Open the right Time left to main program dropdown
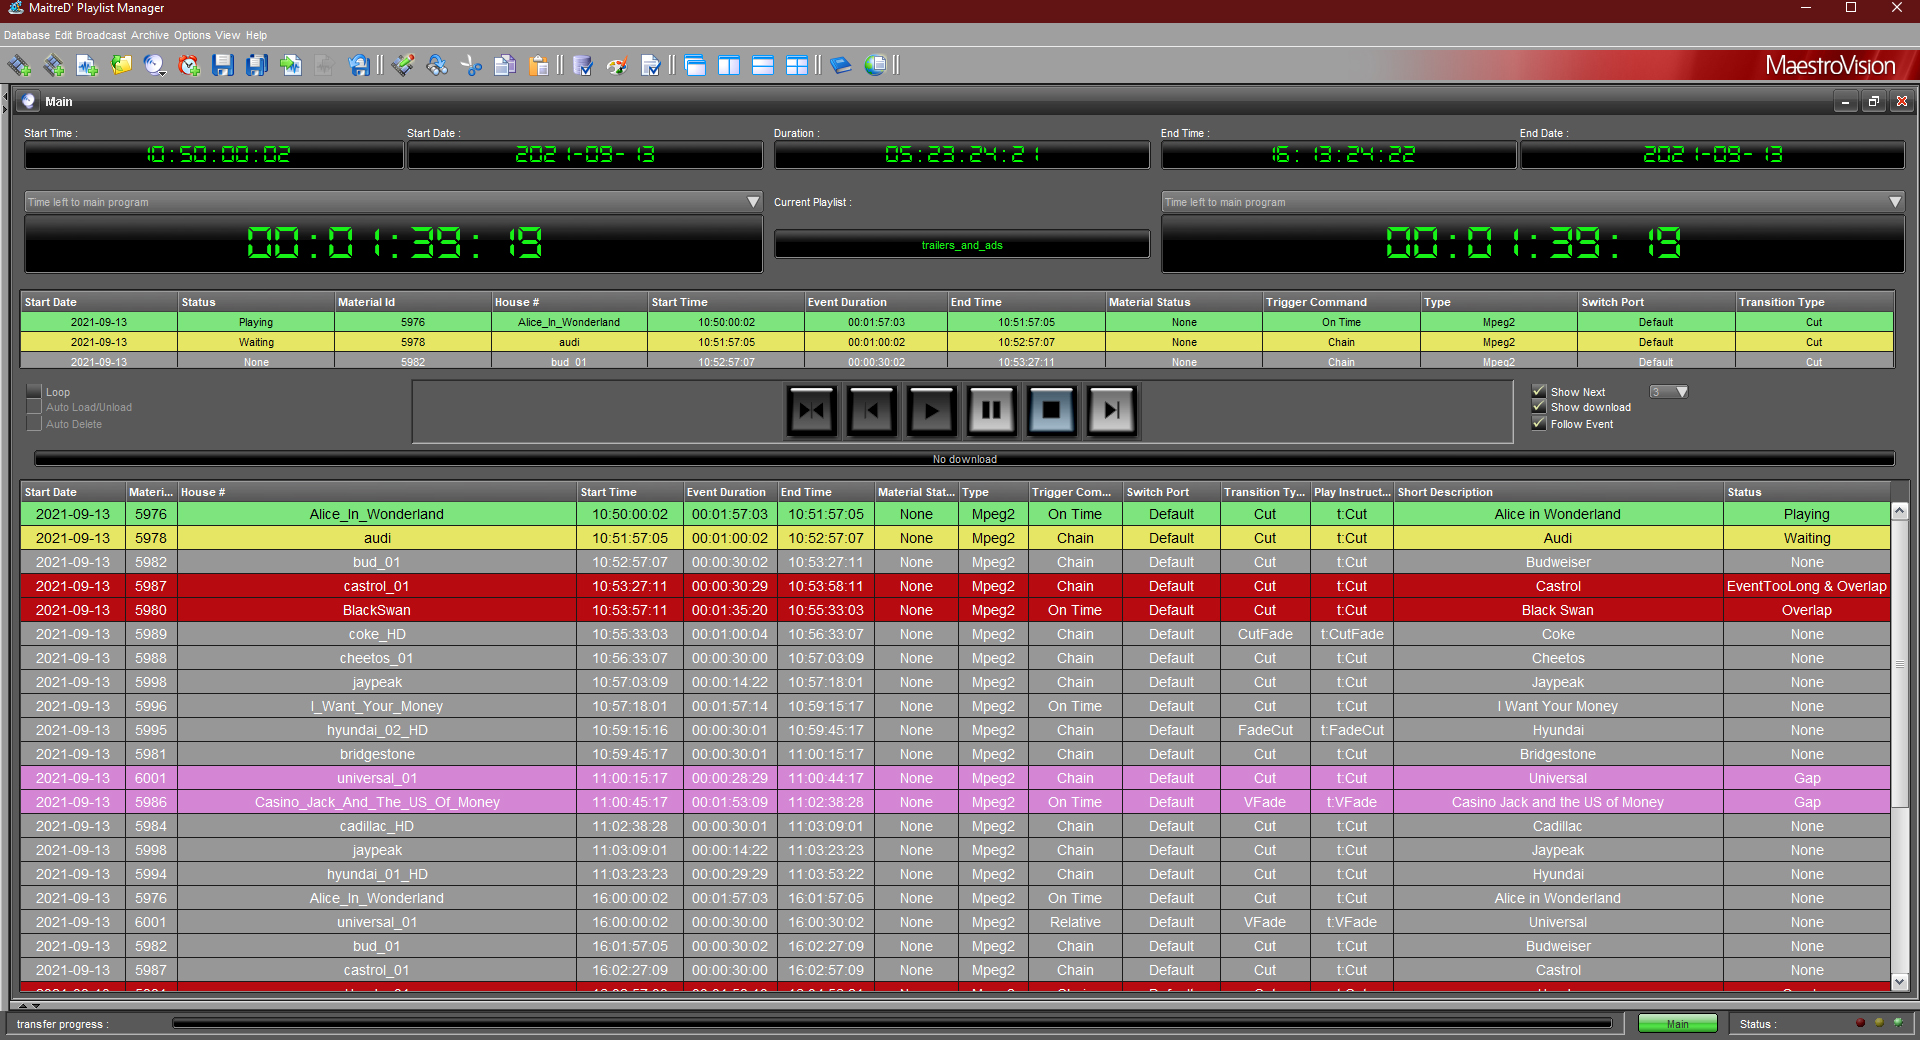1920x1040 pixels. pos(1895,202)
